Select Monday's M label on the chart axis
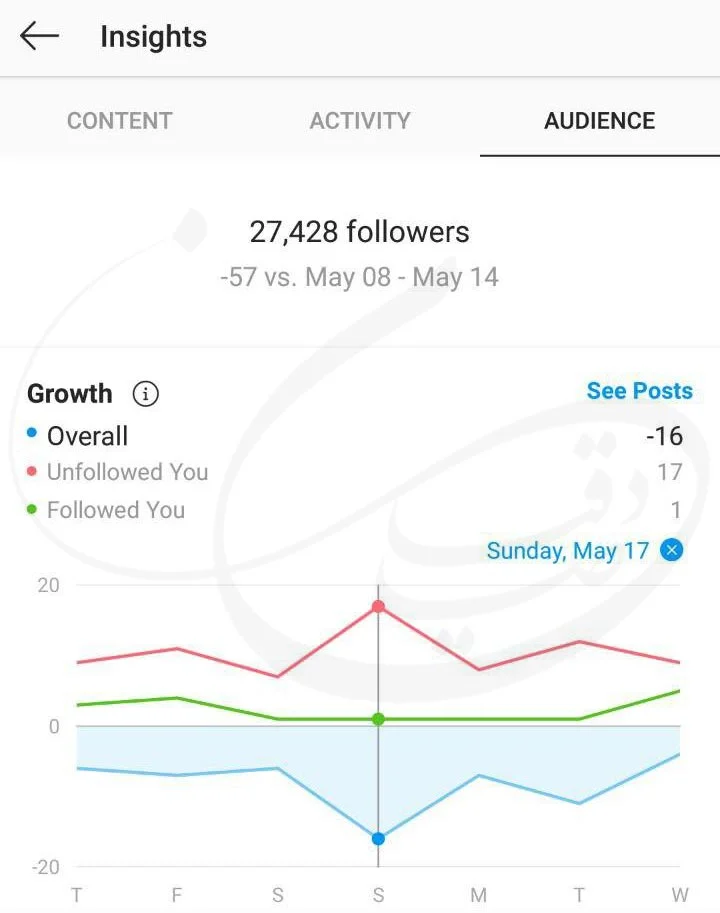Image resolution: width=720 pixels, height=913 pixels. click(478, 894)
